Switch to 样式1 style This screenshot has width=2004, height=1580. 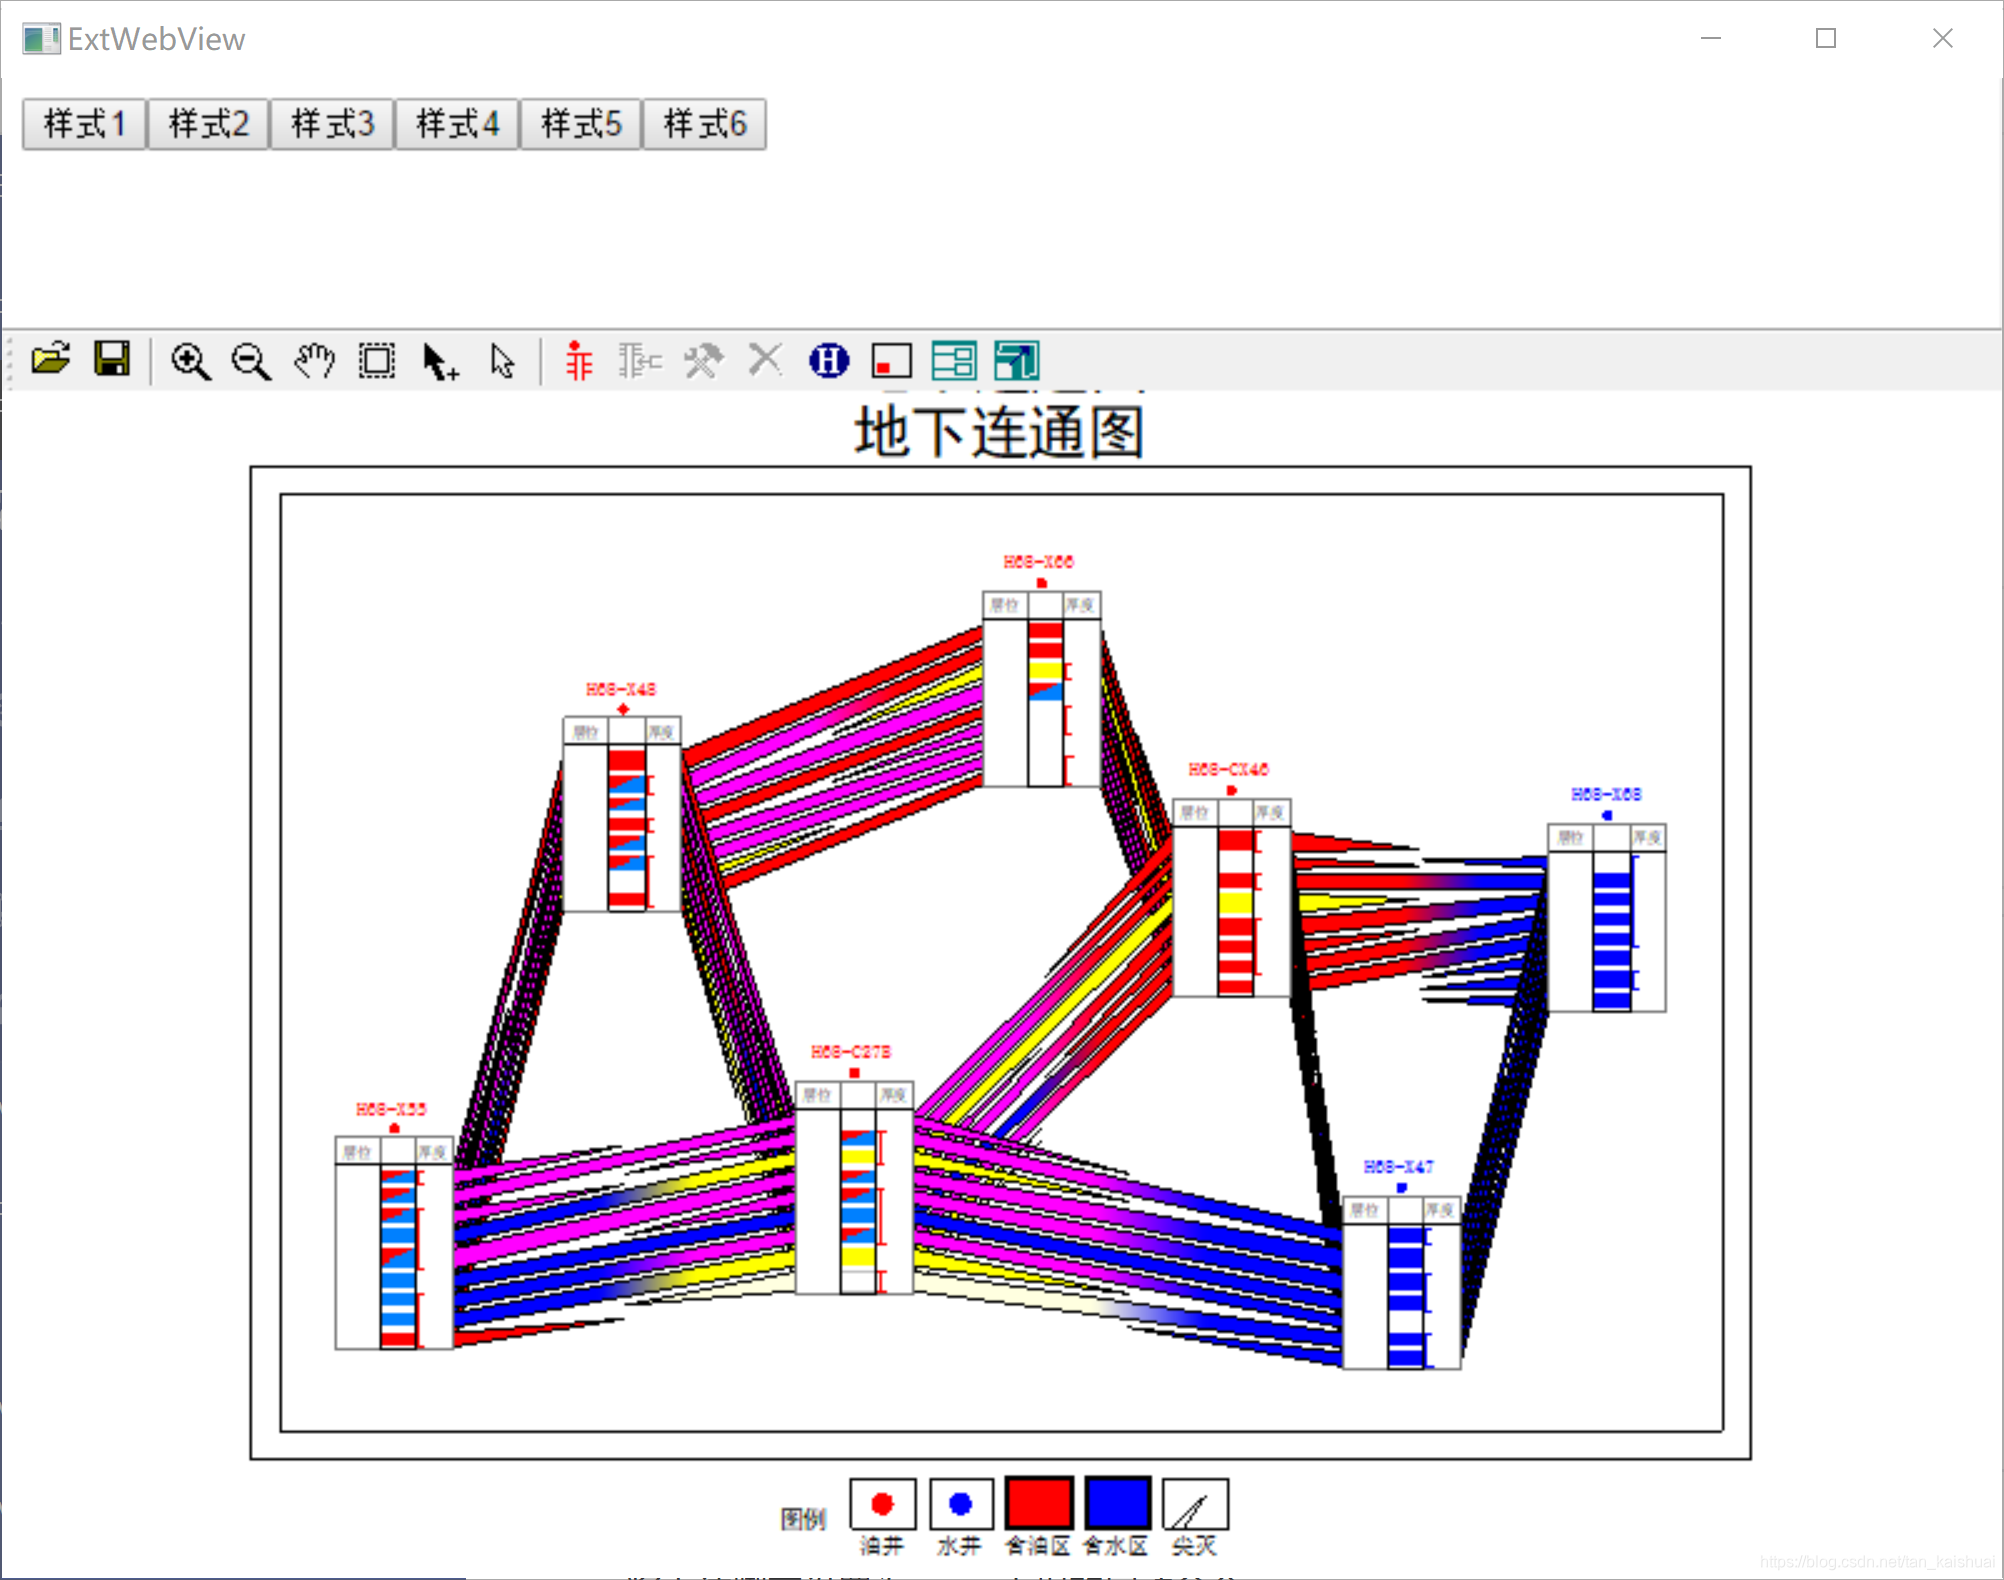pyautogui.click(x=85, y=124)
